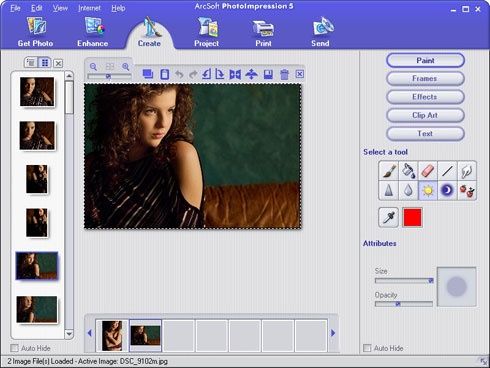Close the album panel with X
490x368 pixels.
click(x=58, y=63)
